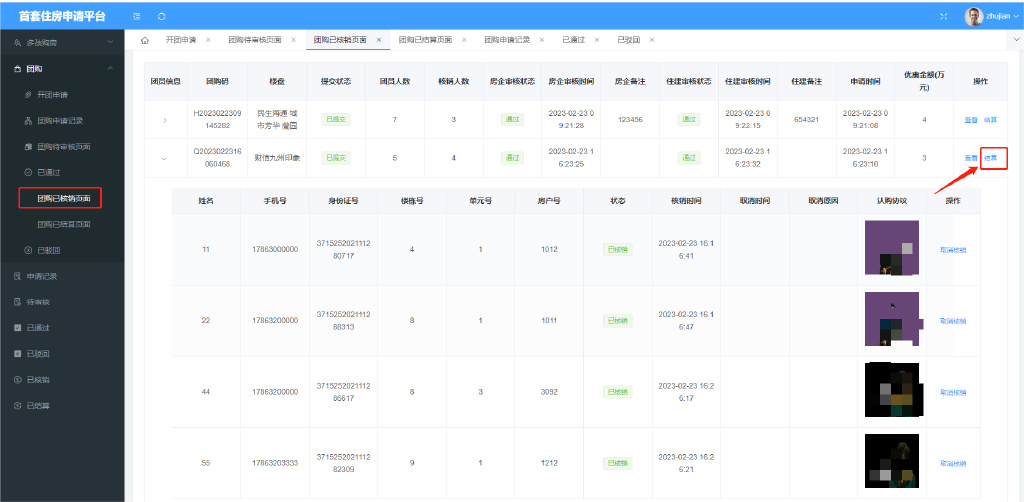1024x502 pixels.
Task: Click the 财信九州印象 楼盘 cell
Action: pyautogui.click(x=277, y=158)
